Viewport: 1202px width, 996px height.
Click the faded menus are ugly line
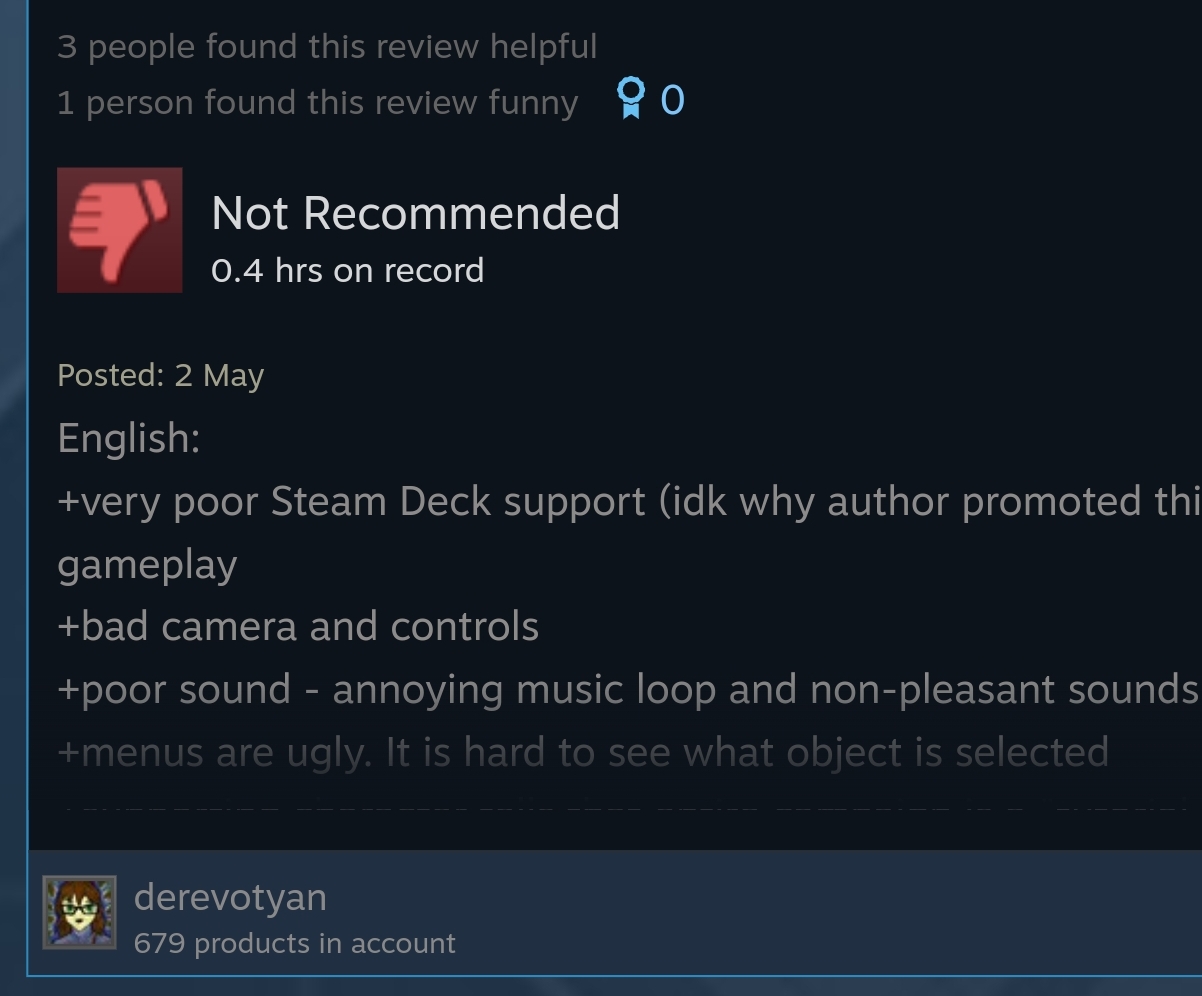coord(583,752)
